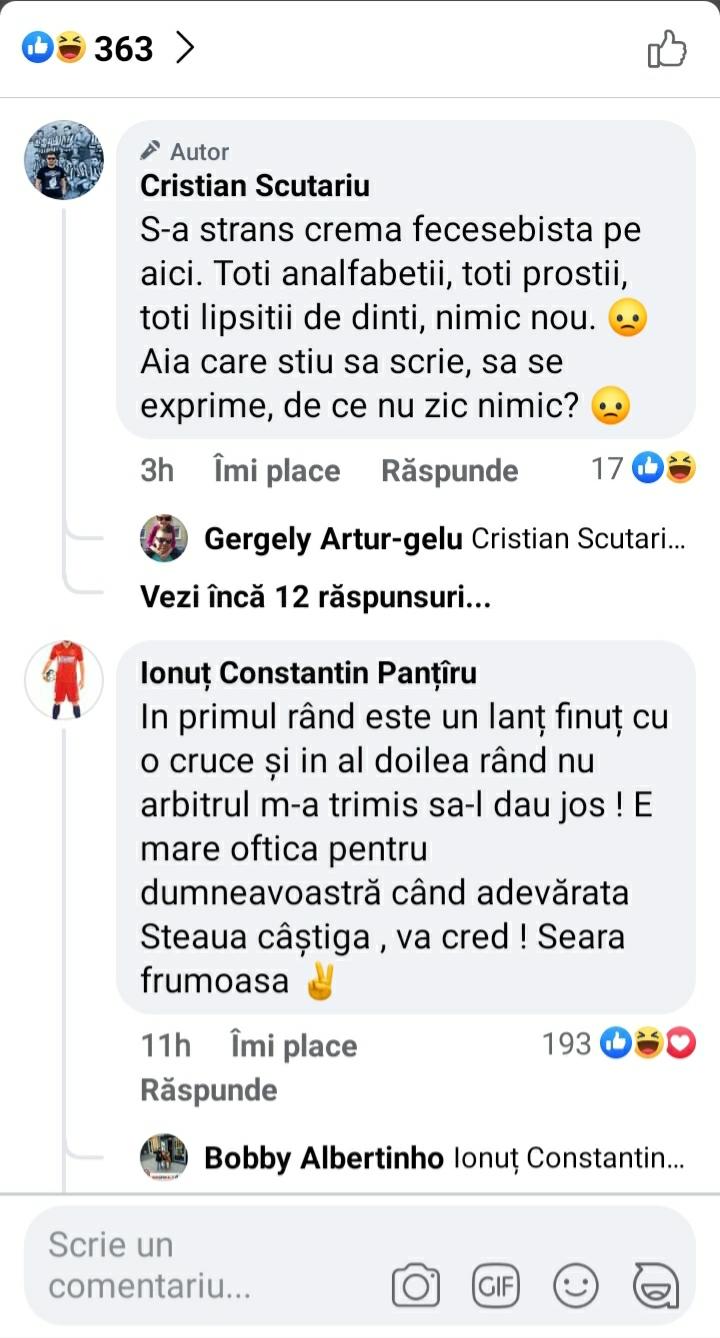Open Bobby Albertinho's profile picture
720x1338 pixels.
coord(164,1158)
